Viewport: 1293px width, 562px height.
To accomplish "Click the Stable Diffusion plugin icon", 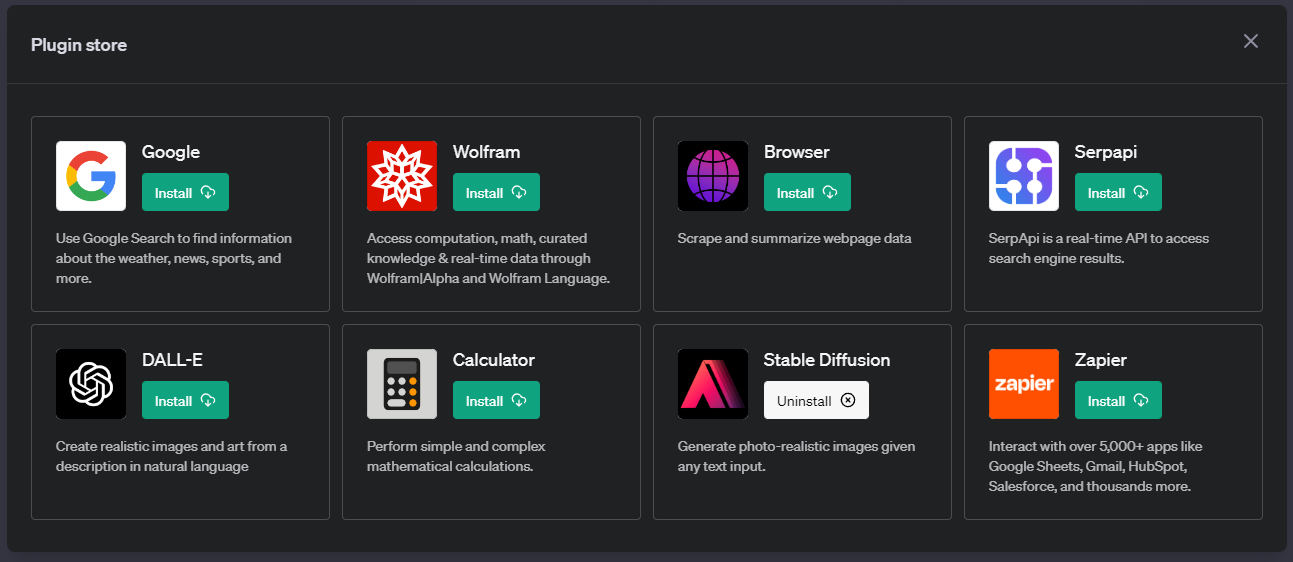I will click(713, 384).
